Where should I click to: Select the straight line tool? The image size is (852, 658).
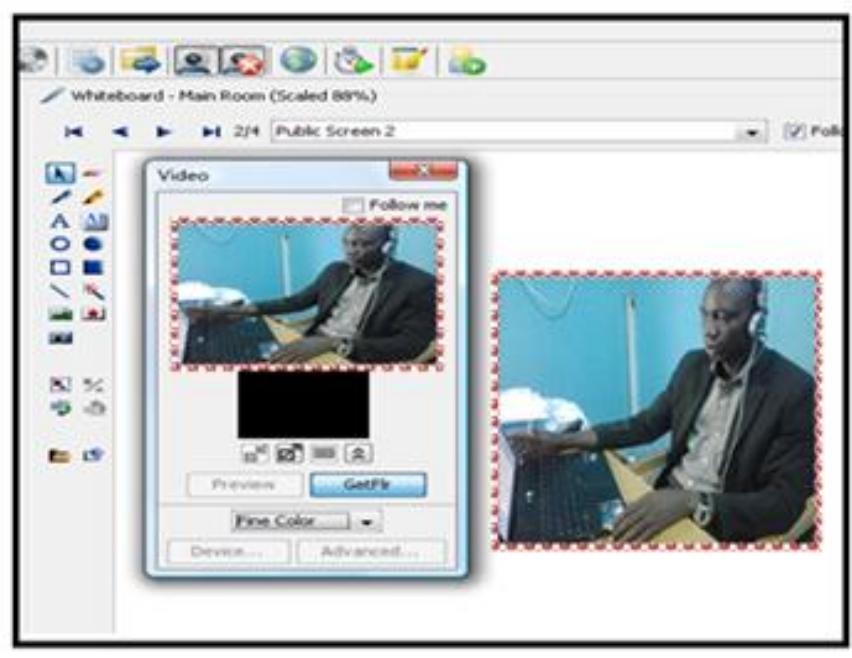pos(60,291)
